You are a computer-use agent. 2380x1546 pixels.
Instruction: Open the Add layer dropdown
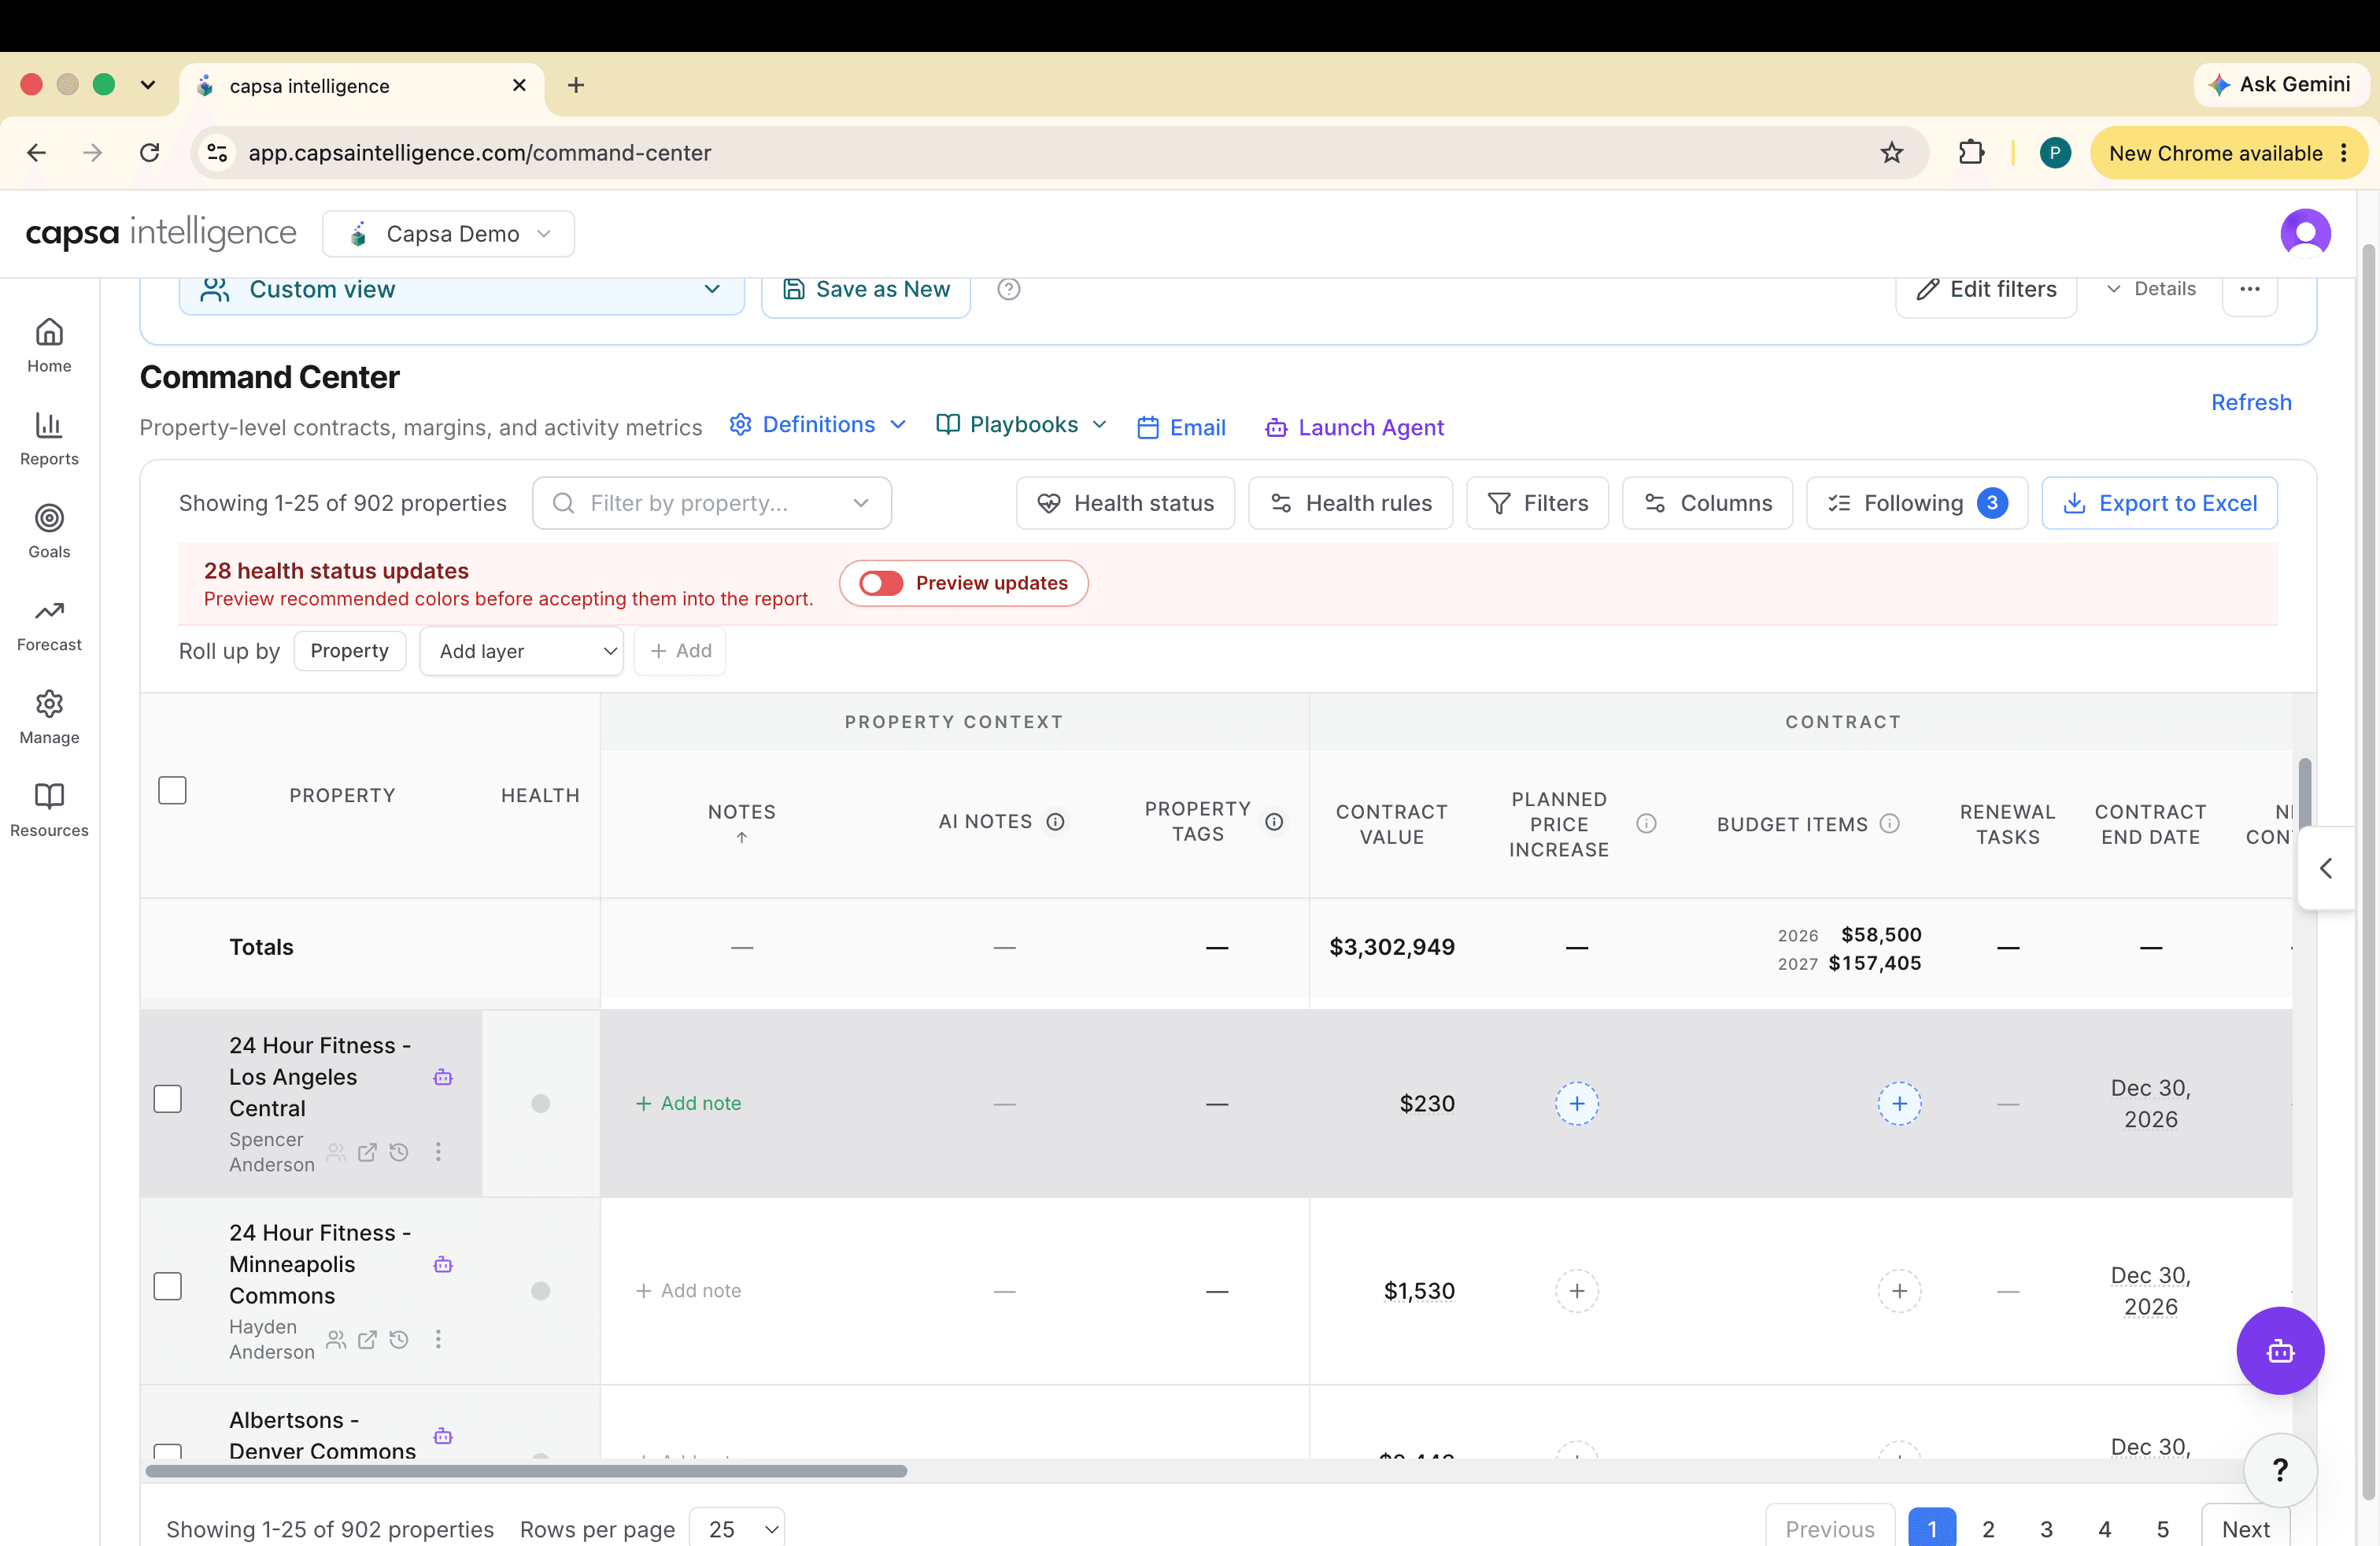click(521, 651)
